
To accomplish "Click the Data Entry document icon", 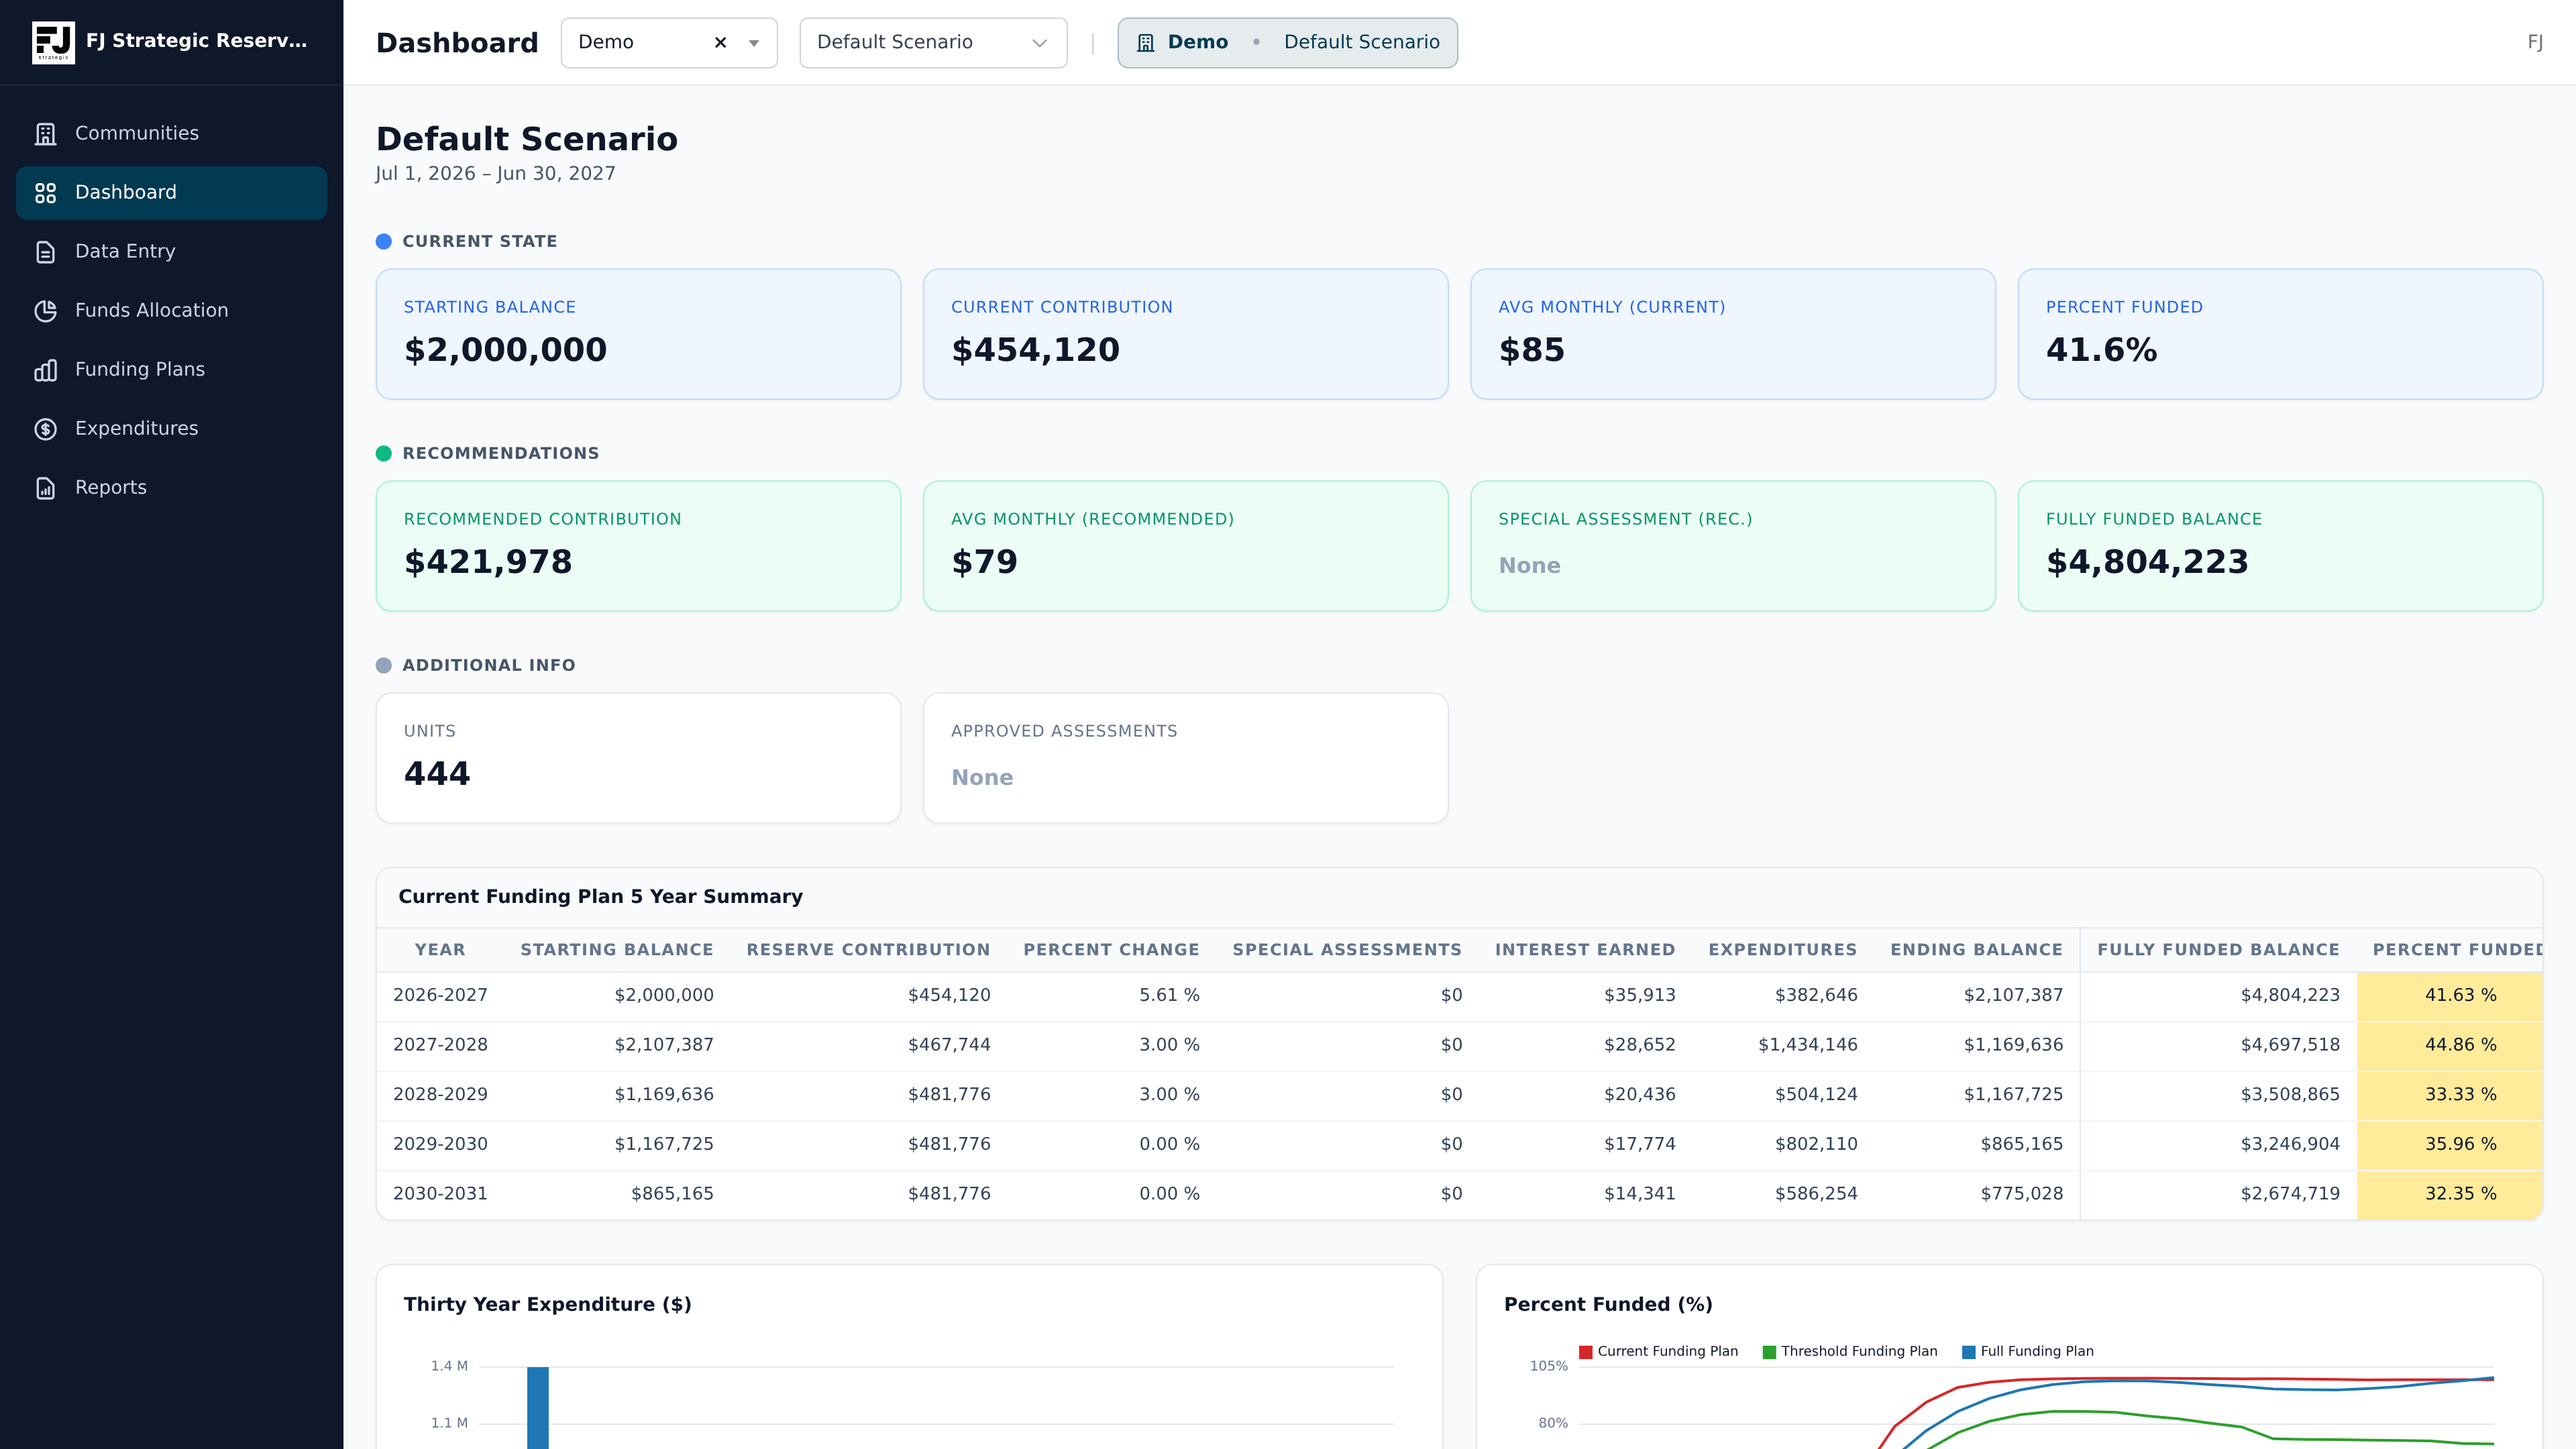I will point(46,252).
